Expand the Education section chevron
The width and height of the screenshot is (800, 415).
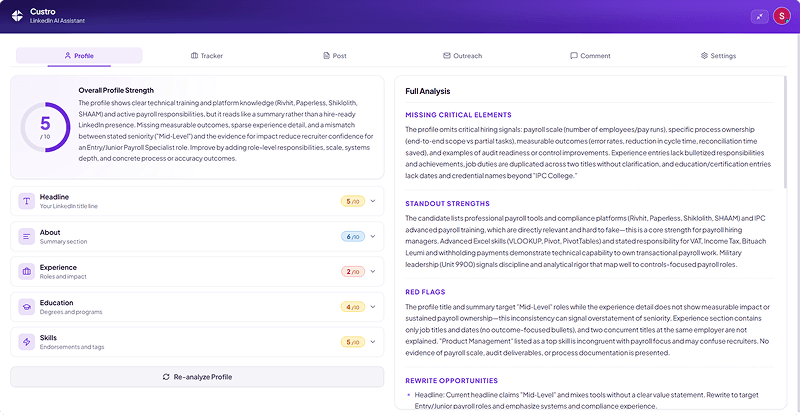[x=373, y=307]
